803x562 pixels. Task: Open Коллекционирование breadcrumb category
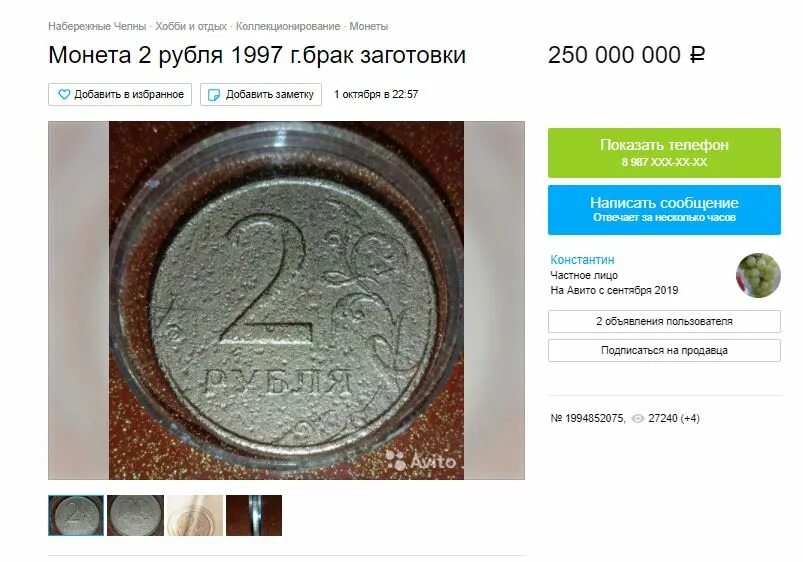coord(288,26)
